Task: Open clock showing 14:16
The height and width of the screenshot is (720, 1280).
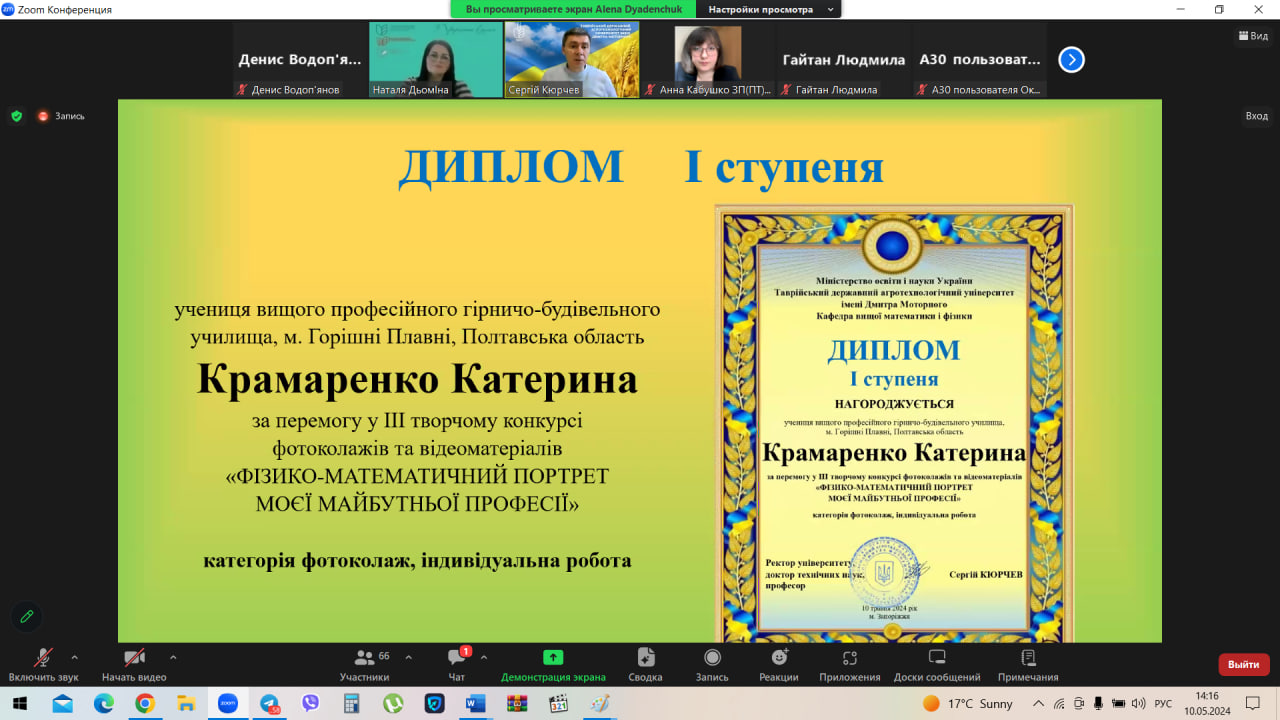Action: pyautogui.click(x=1207, y=704)
